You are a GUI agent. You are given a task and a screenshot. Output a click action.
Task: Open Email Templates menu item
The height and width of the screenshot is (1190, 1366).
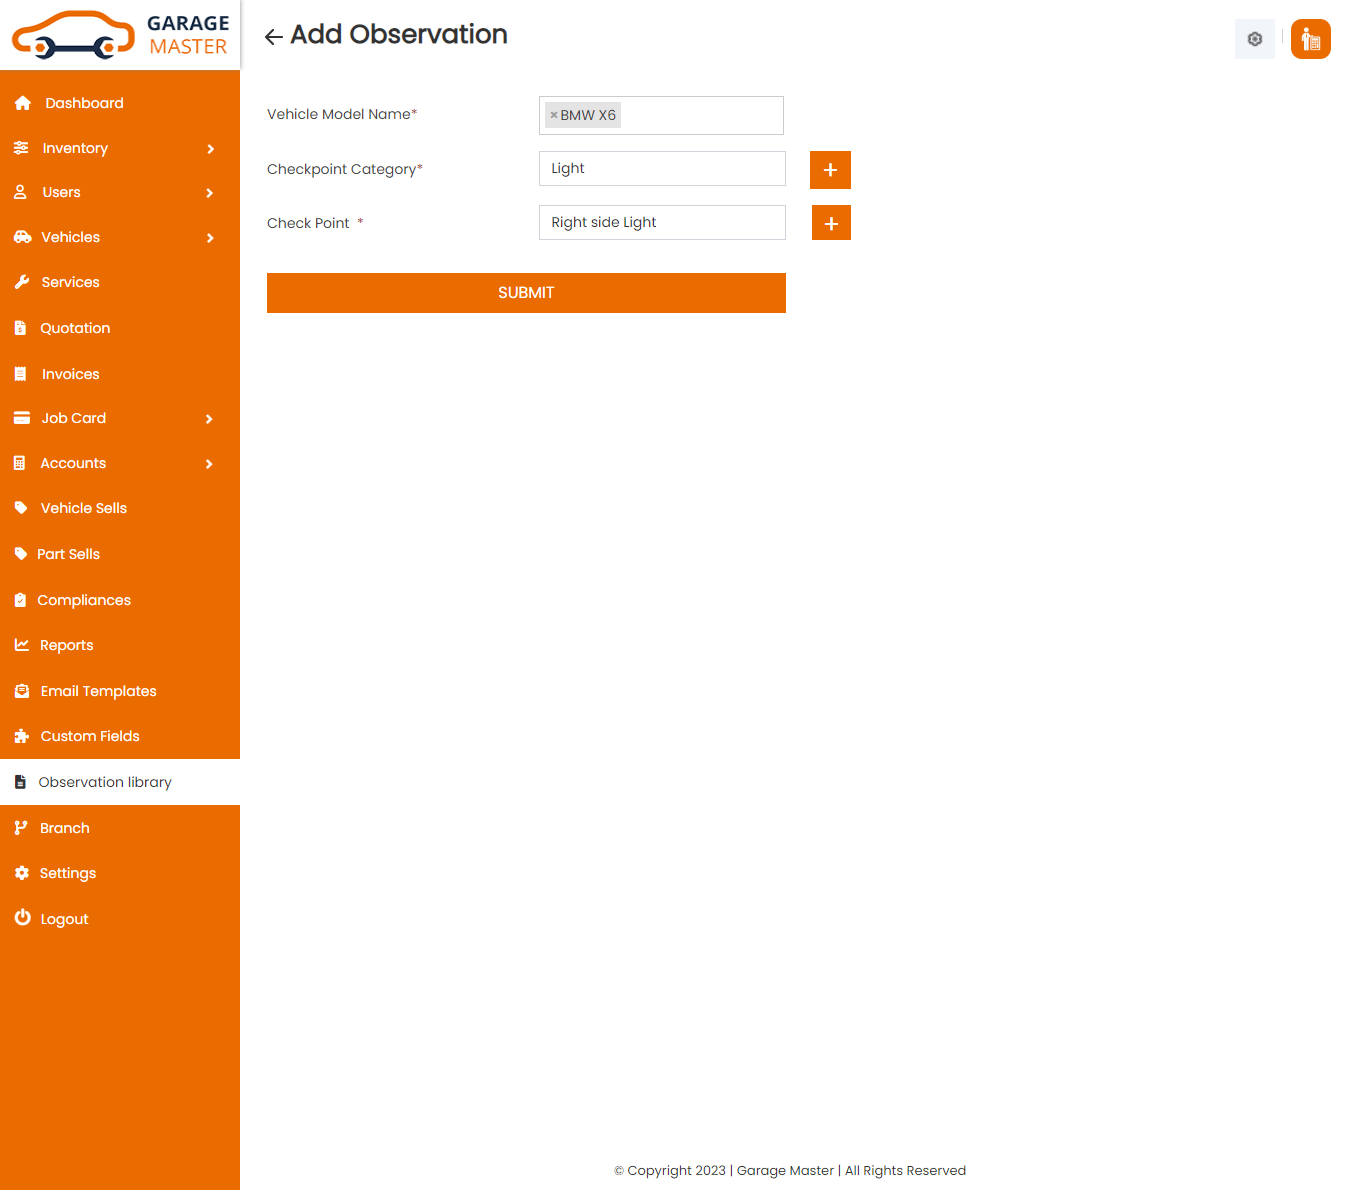click(98, 691)
